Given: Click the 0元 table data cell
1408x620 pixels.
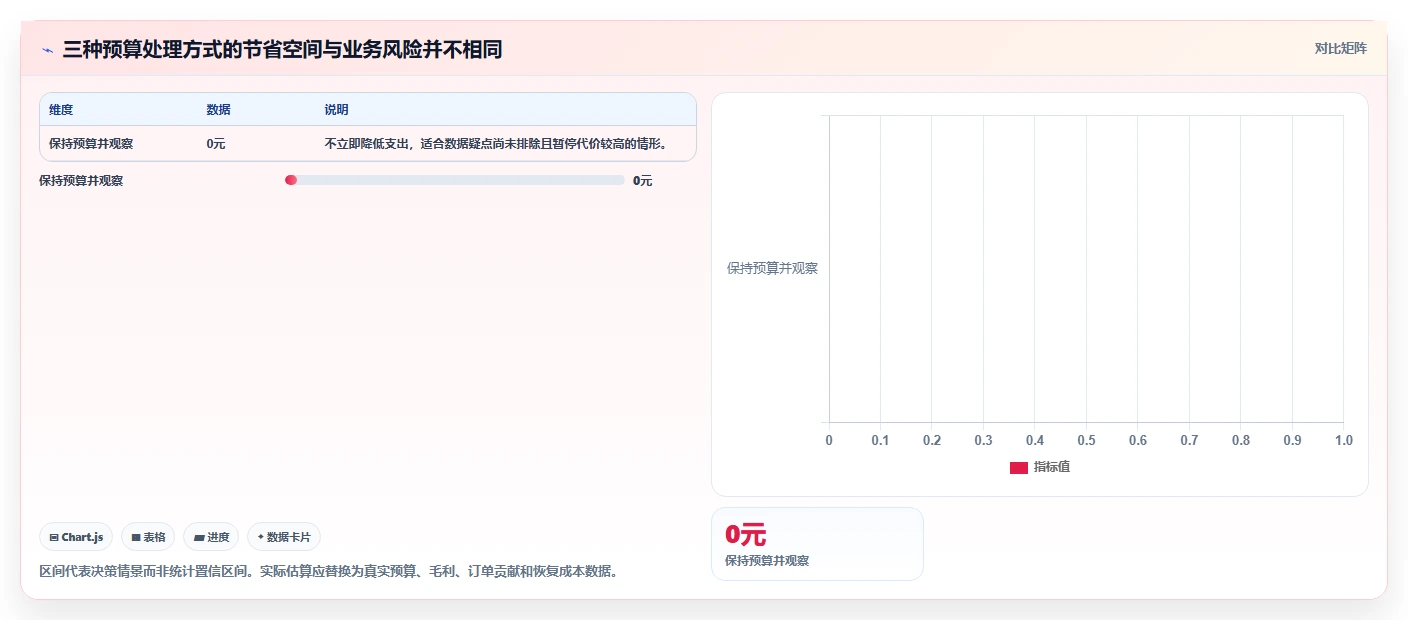Looking at the screenshot, I should (216, 143).
